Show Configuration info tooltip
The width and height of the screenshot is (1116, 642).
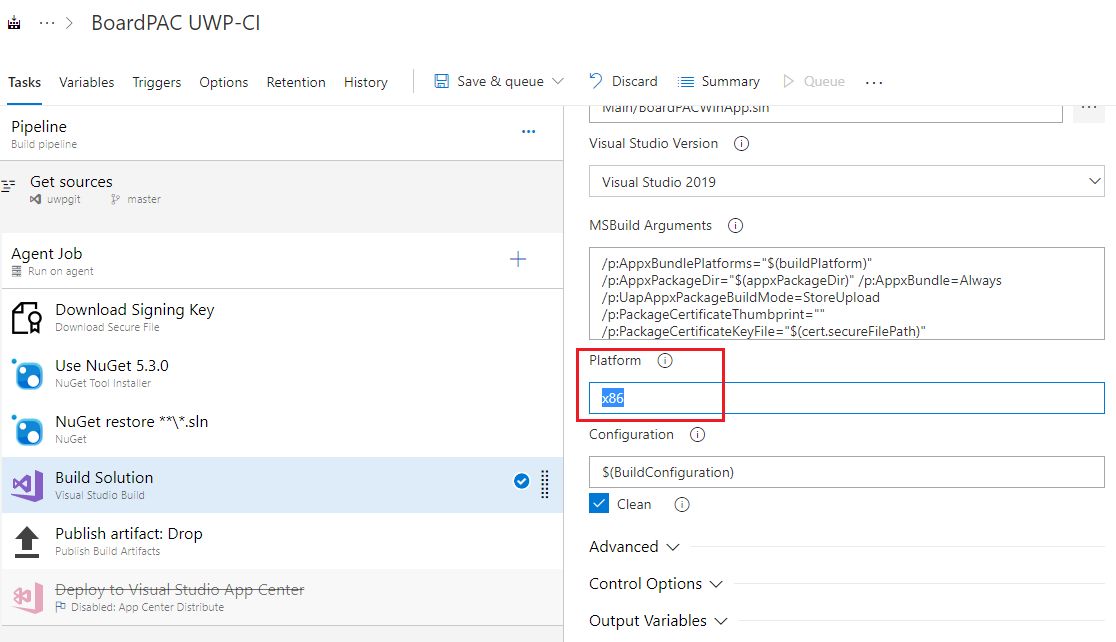point(698,435)
